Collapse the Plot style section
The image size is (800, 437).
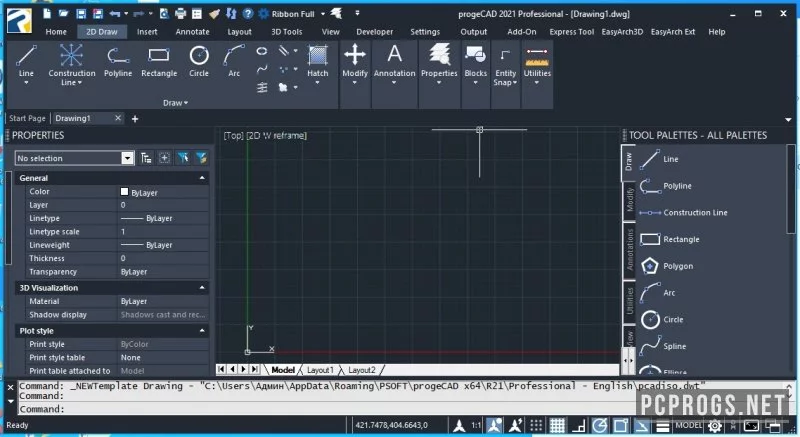pos(202,331)
